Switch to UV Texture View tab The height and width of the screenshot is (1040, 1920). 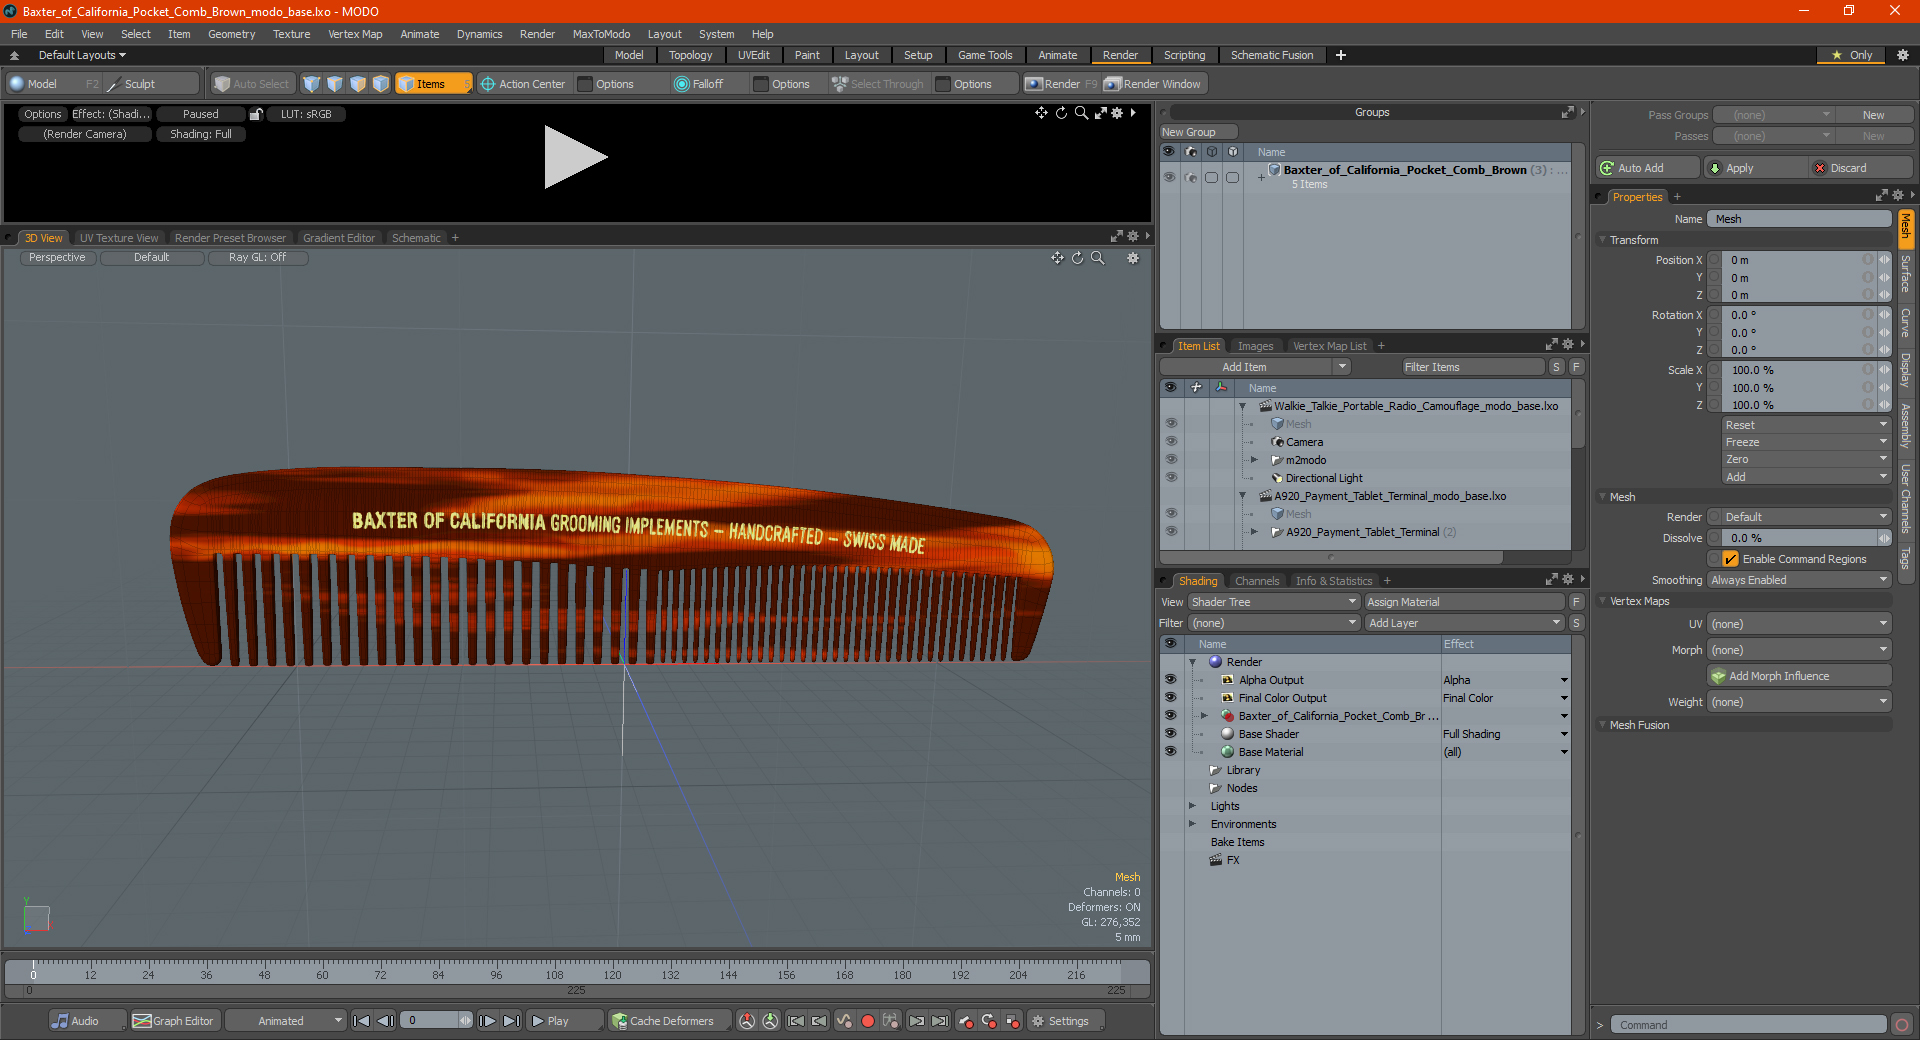119,238
